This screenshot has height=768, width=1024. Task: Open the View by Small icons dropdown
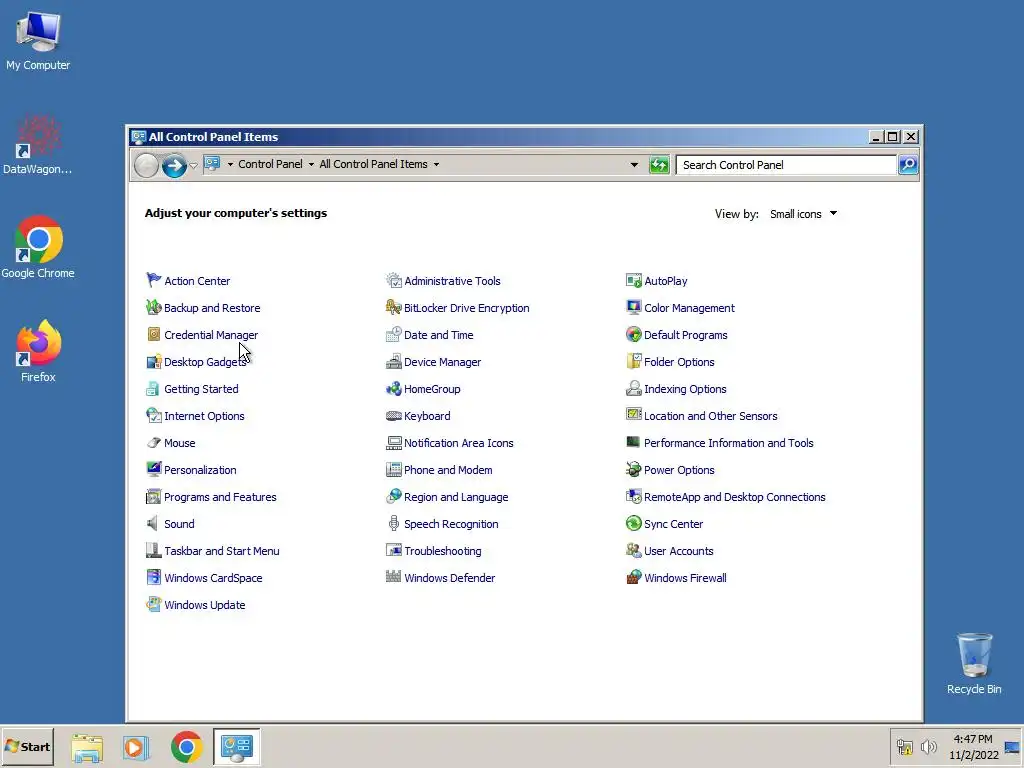click(x=803, y=214)
